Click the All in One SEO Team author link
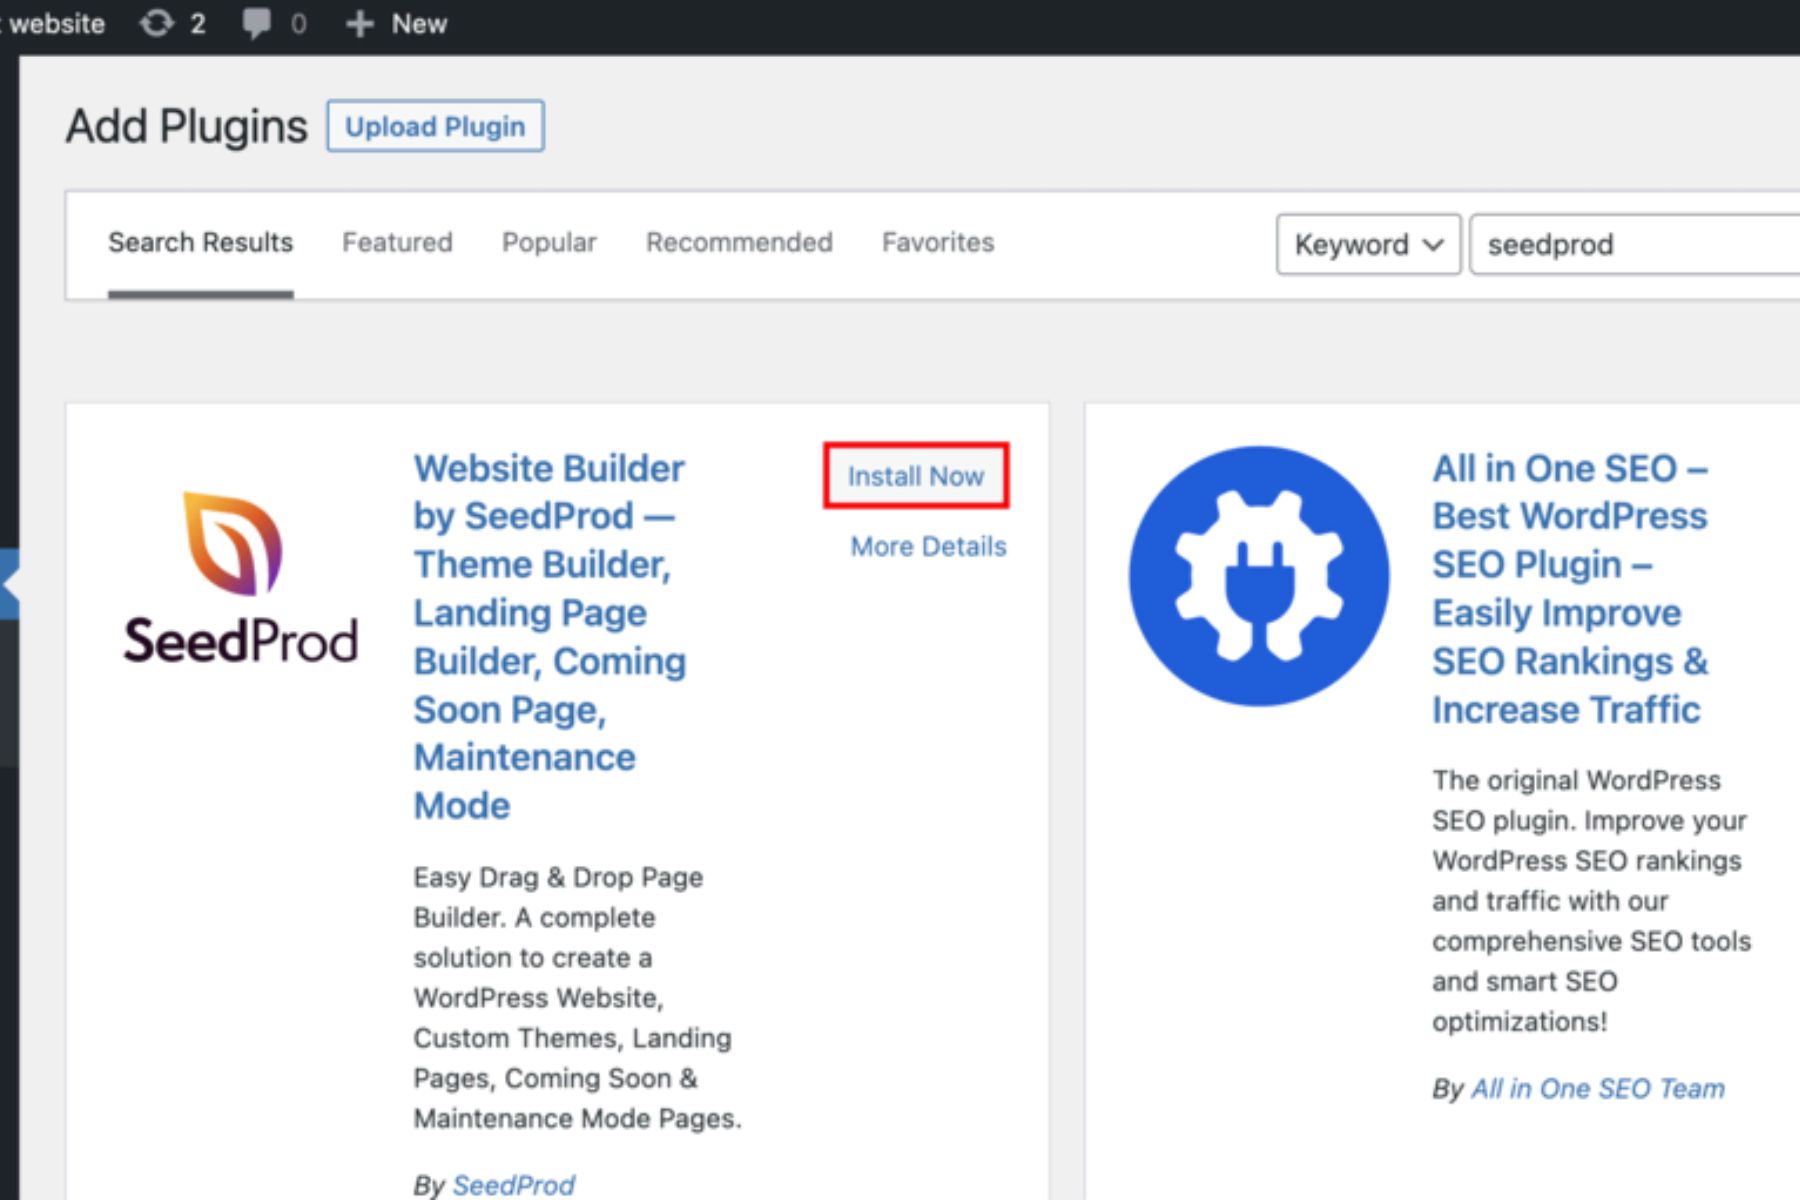The width and height of the screenshot is (1800, 1200). 1598,1088
